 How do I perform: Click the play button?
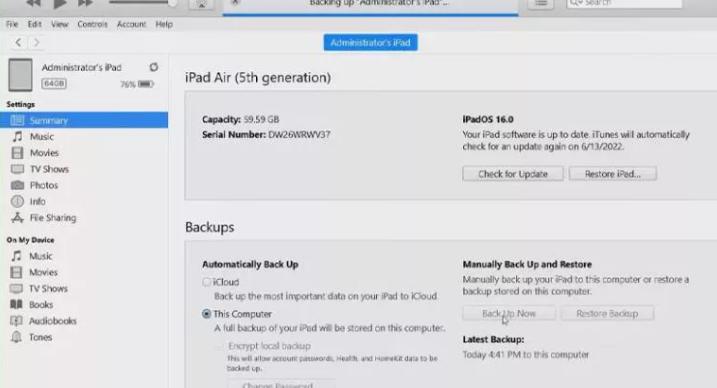pos(59,4)
